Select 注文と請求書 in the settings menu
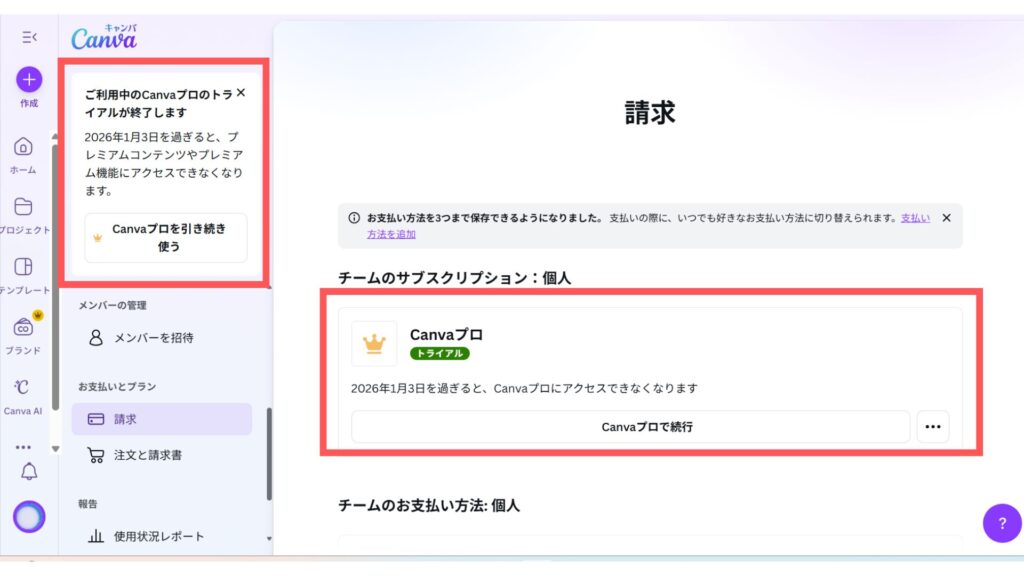Image resolution: width=1024 pixels, height=576 pixels. pyautogui.click(x=147, y=455)
